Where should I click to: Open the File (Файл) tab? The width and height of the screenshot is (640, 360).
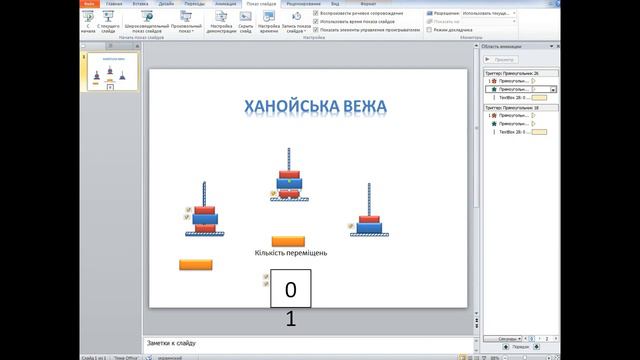pos(89,4)
